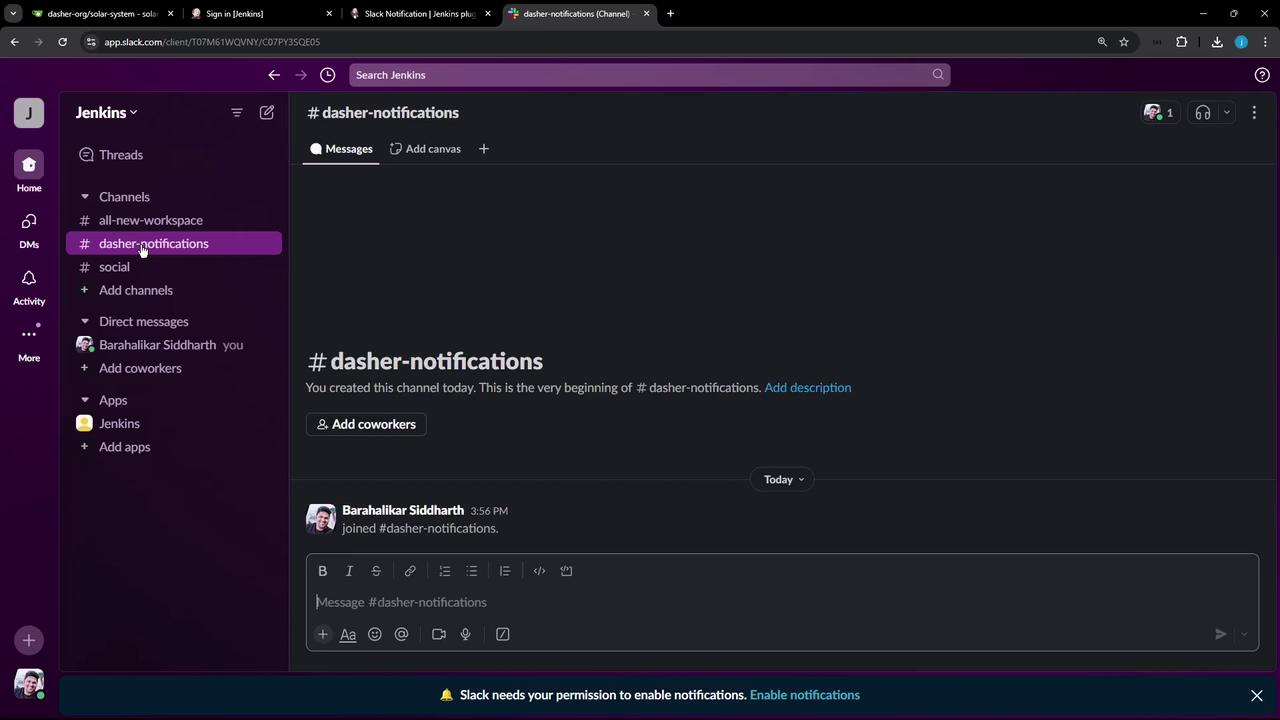Collapse the Channels section

point(85,197)
